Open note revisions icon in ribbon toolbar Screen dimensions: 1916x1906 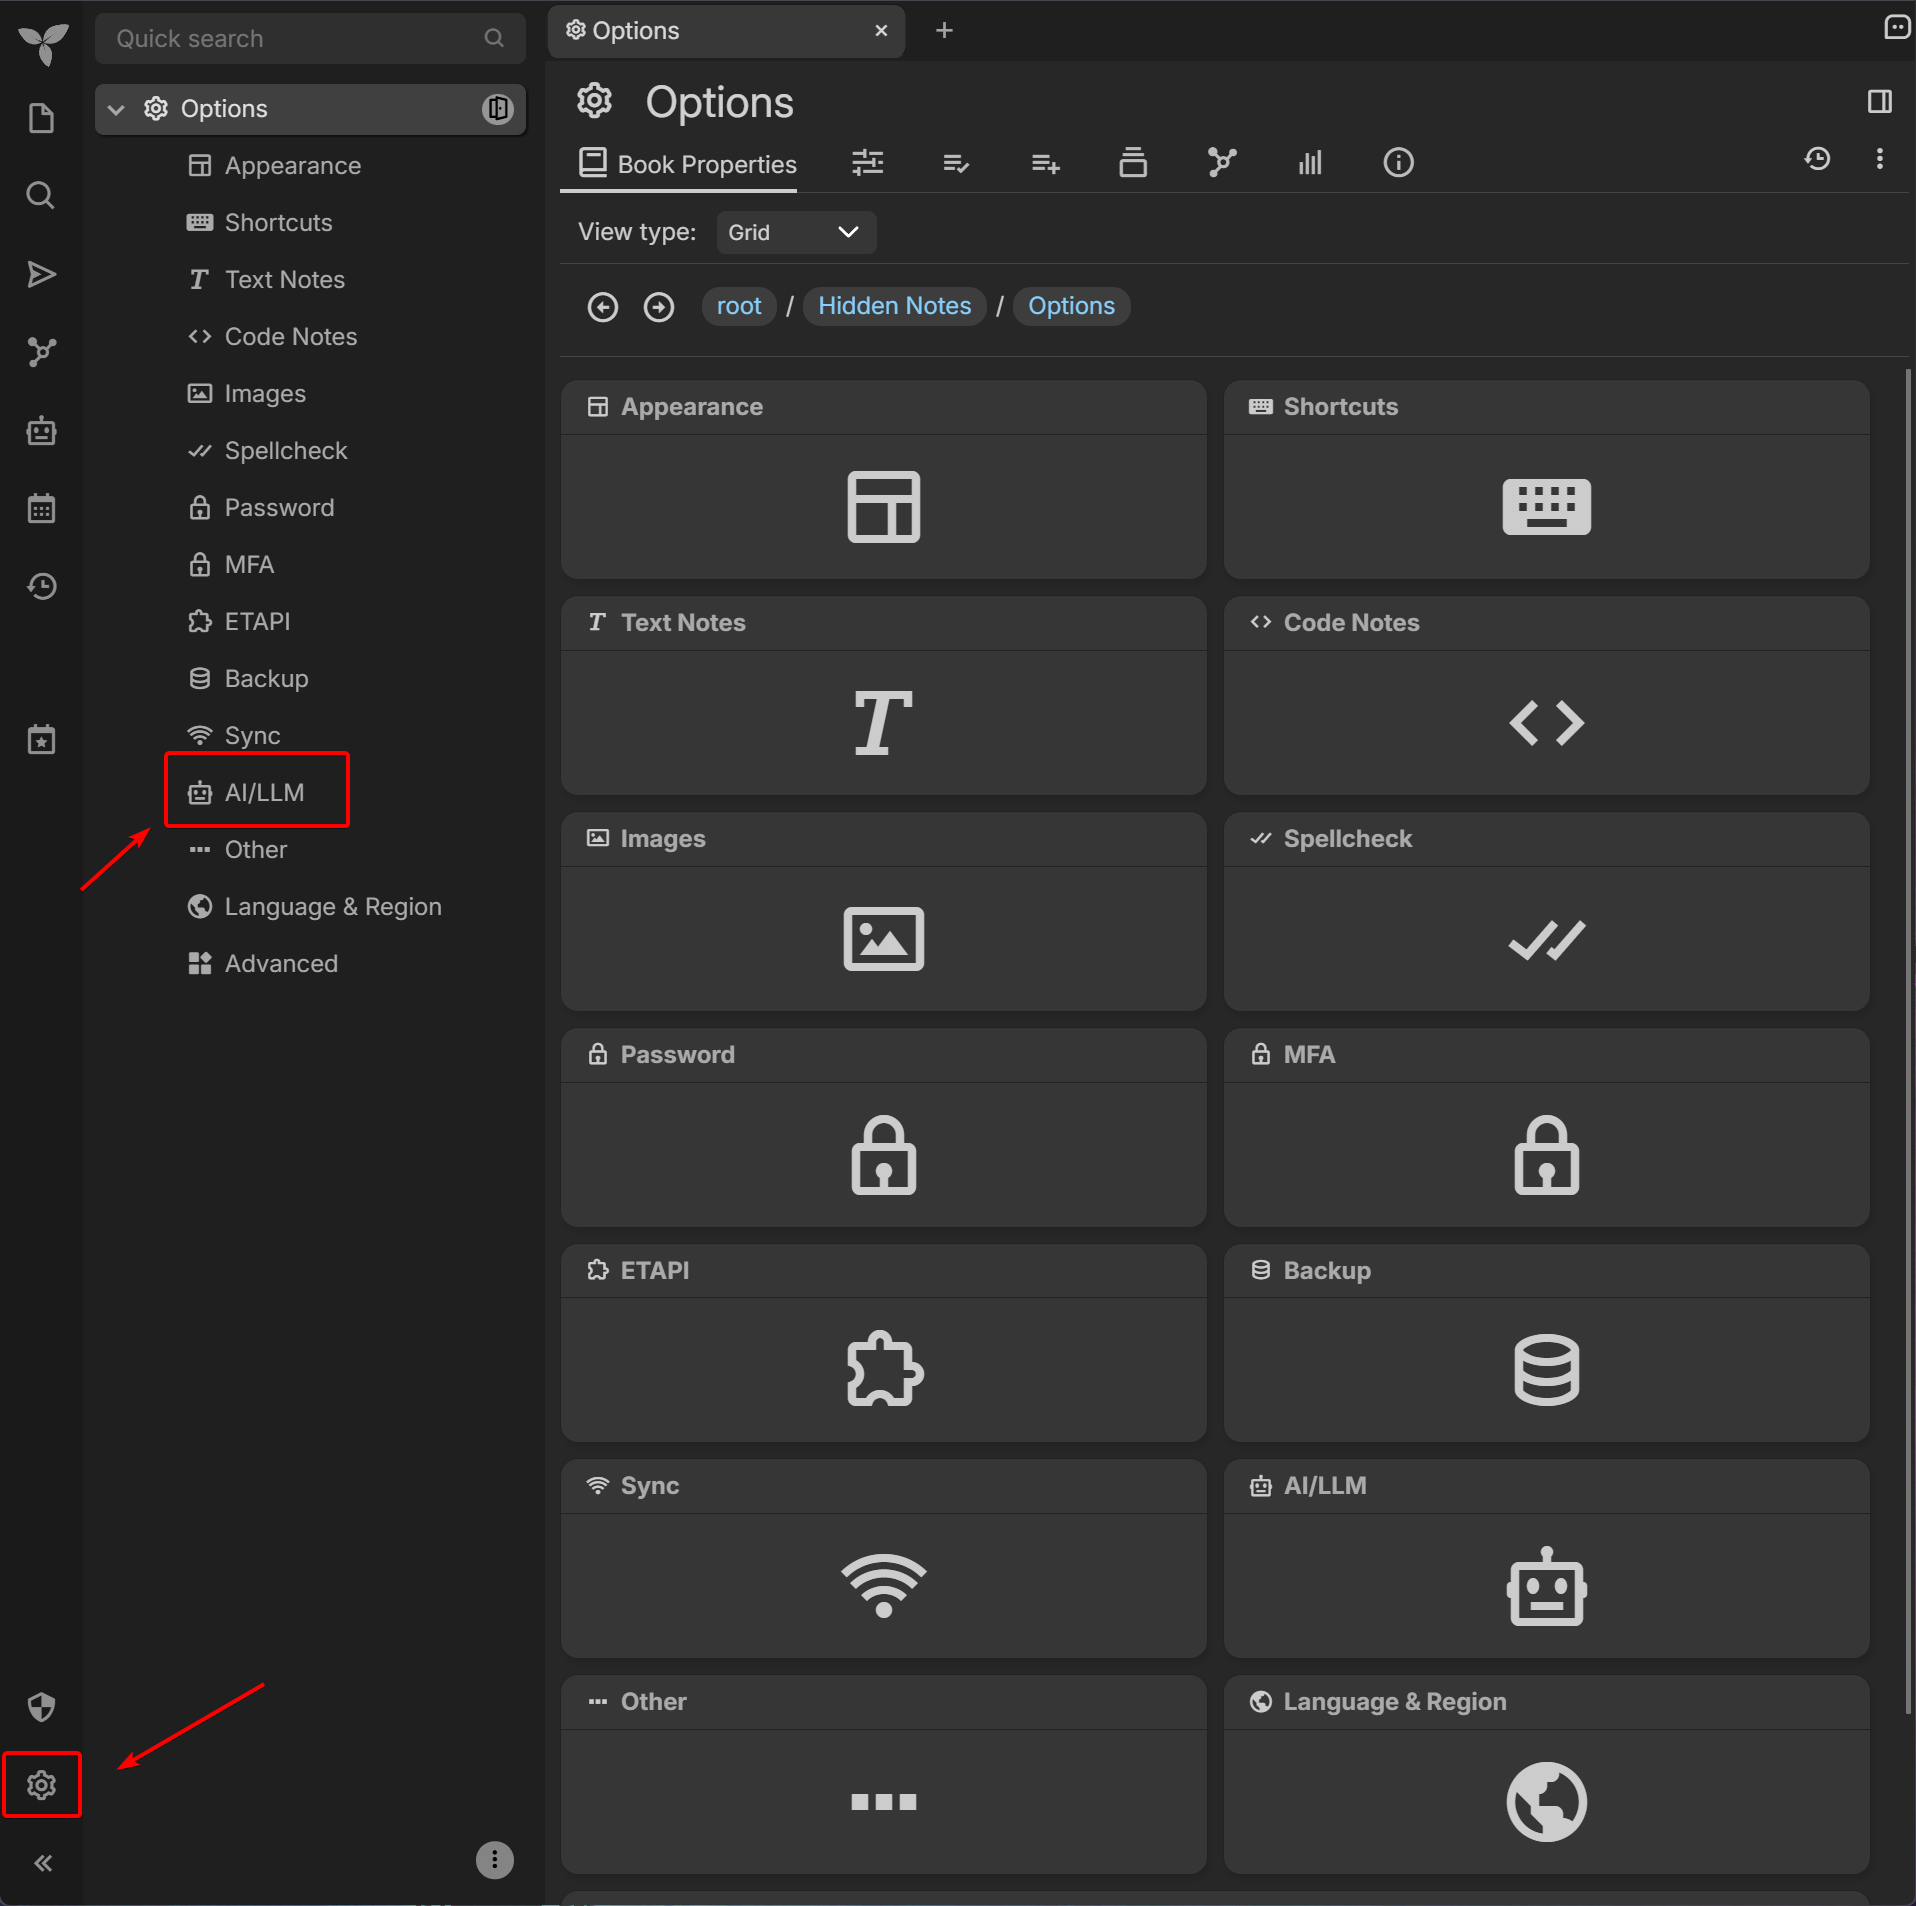point(1817,159)
